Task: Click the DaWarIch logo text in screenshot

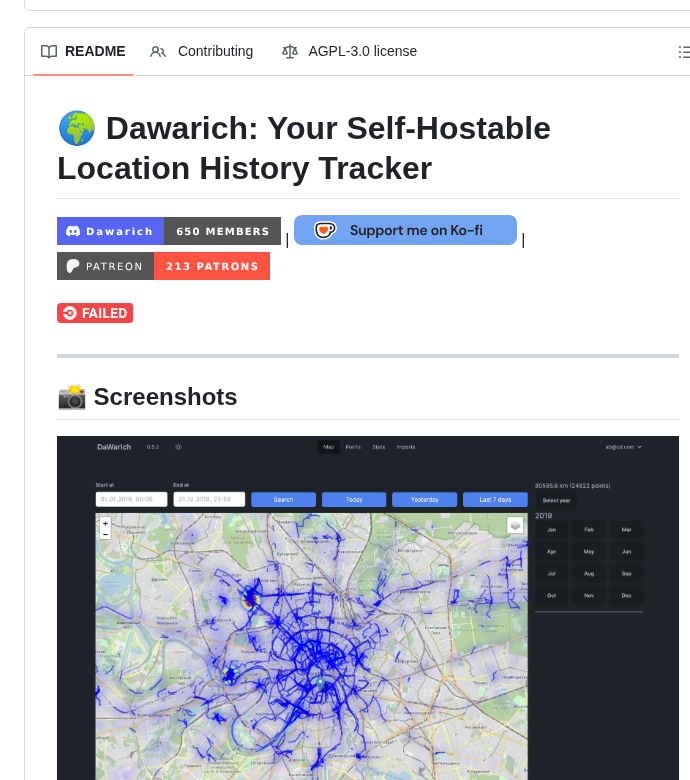Action: pos(114,447)
